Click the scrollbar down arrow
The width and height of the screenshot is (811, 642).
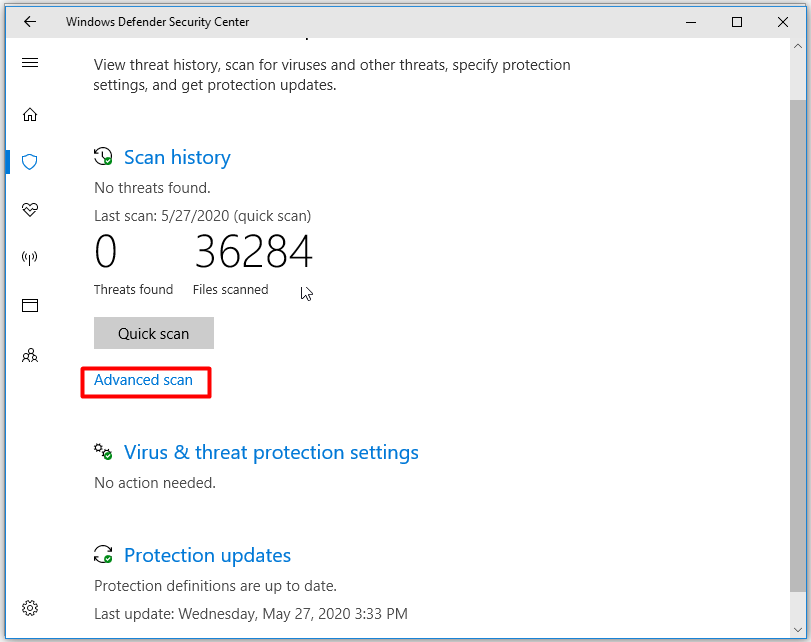point(798,630)
